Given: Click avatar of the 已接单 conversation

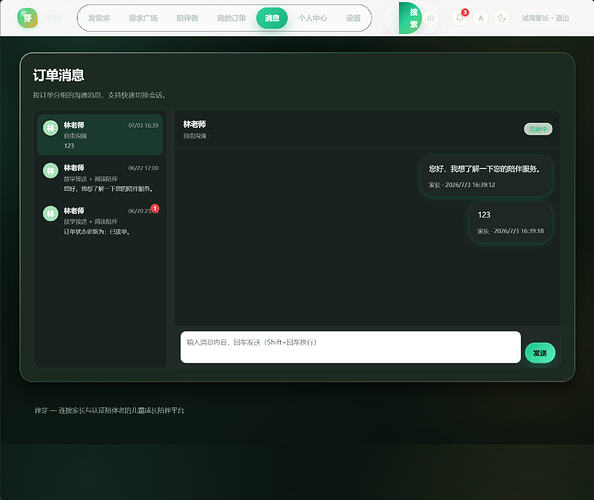Looking at the screenshot, I should [x=50, y=214].
